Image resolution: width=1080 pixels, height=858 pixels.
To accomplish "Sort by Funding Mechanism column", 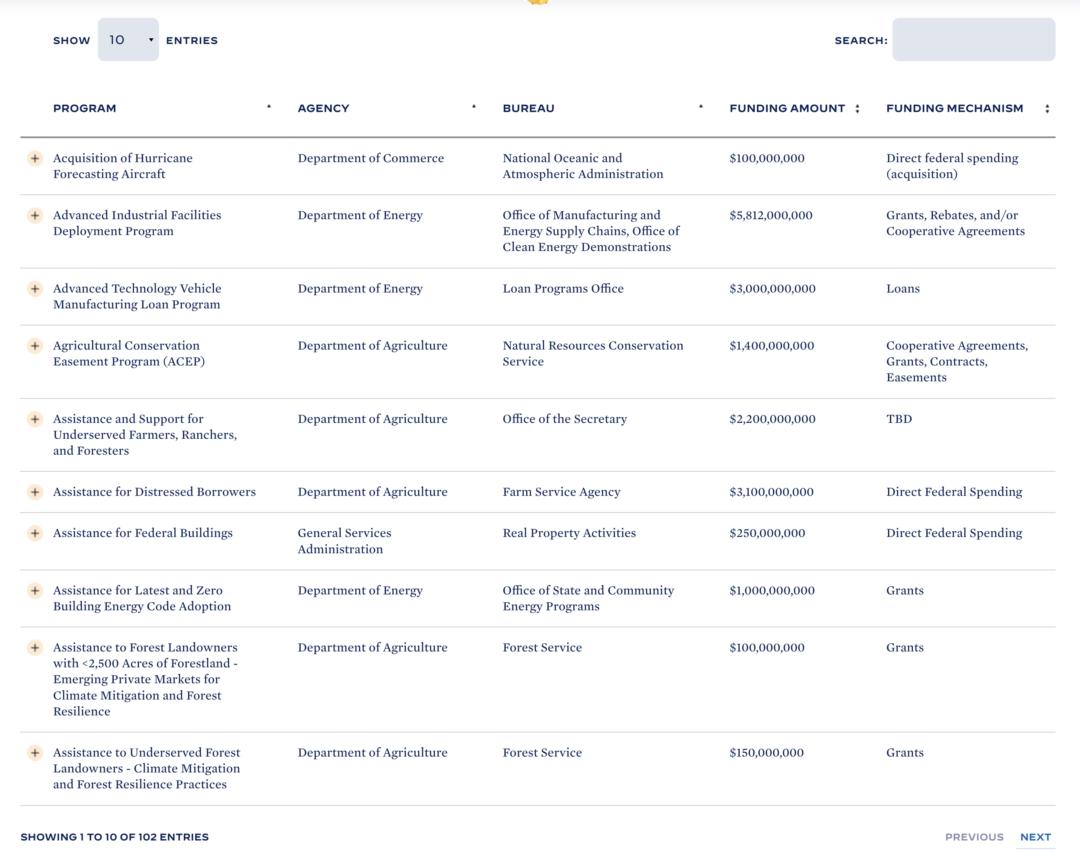I will click(954, 108).
